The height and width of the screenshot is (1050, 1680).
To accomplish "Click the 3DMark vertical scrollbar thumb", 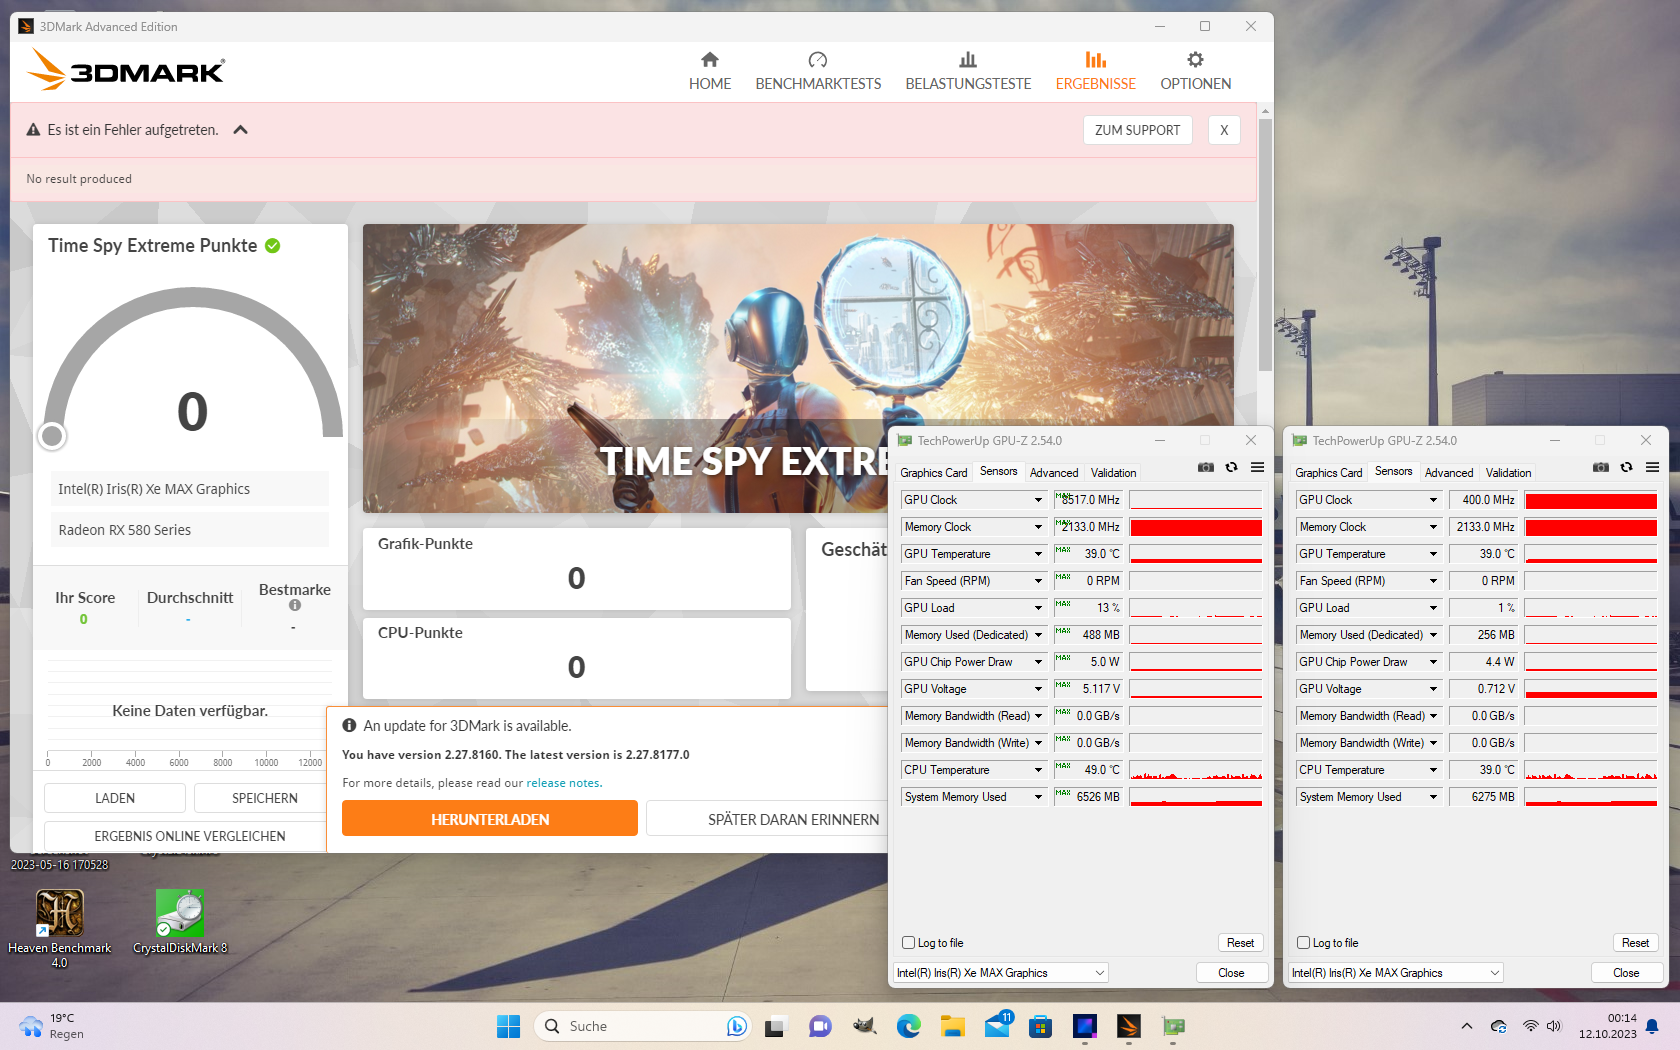I will 1265,245.
